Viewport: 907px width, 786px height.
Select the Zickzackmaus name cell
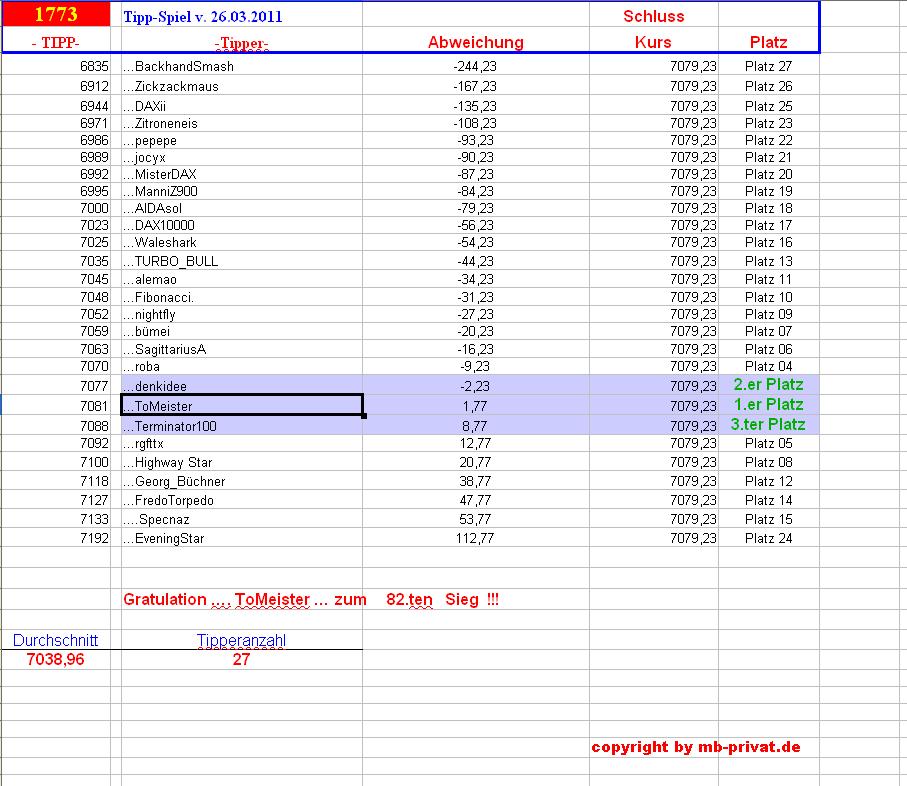(x=242, y=86)
